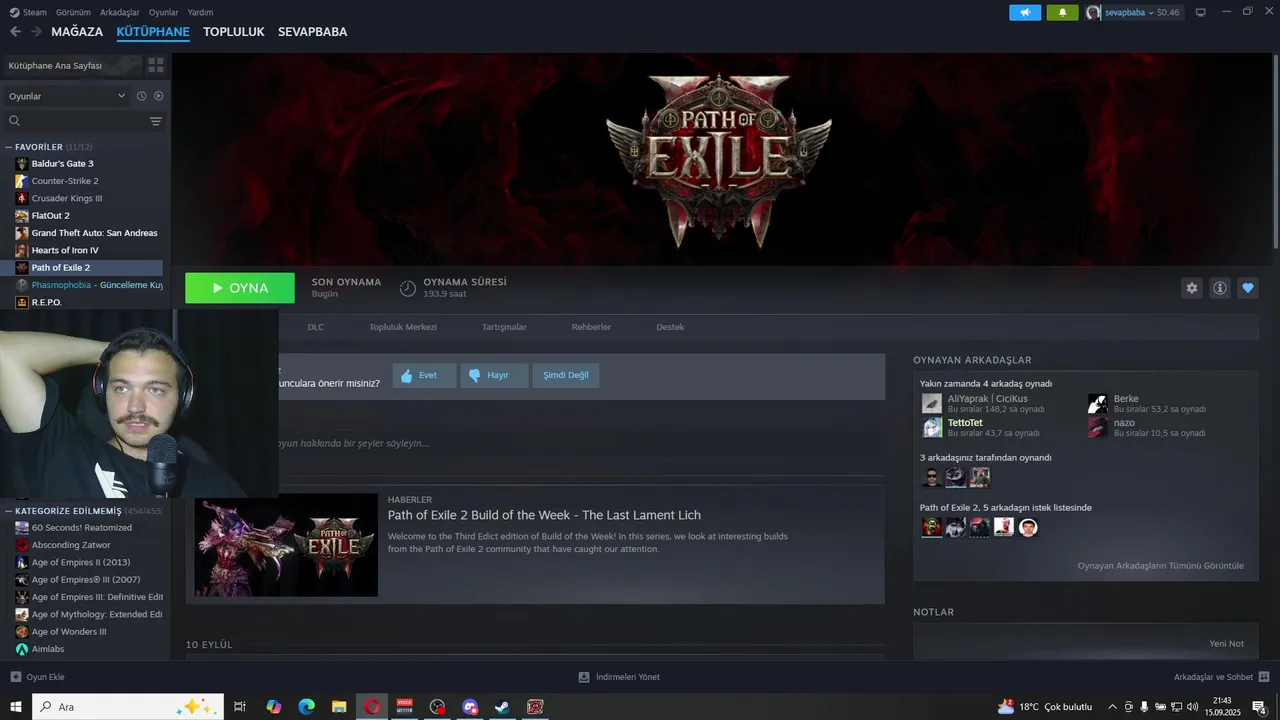
Task: Click Kütüphane Ana Sayfası button
Action: coord(70,65)
